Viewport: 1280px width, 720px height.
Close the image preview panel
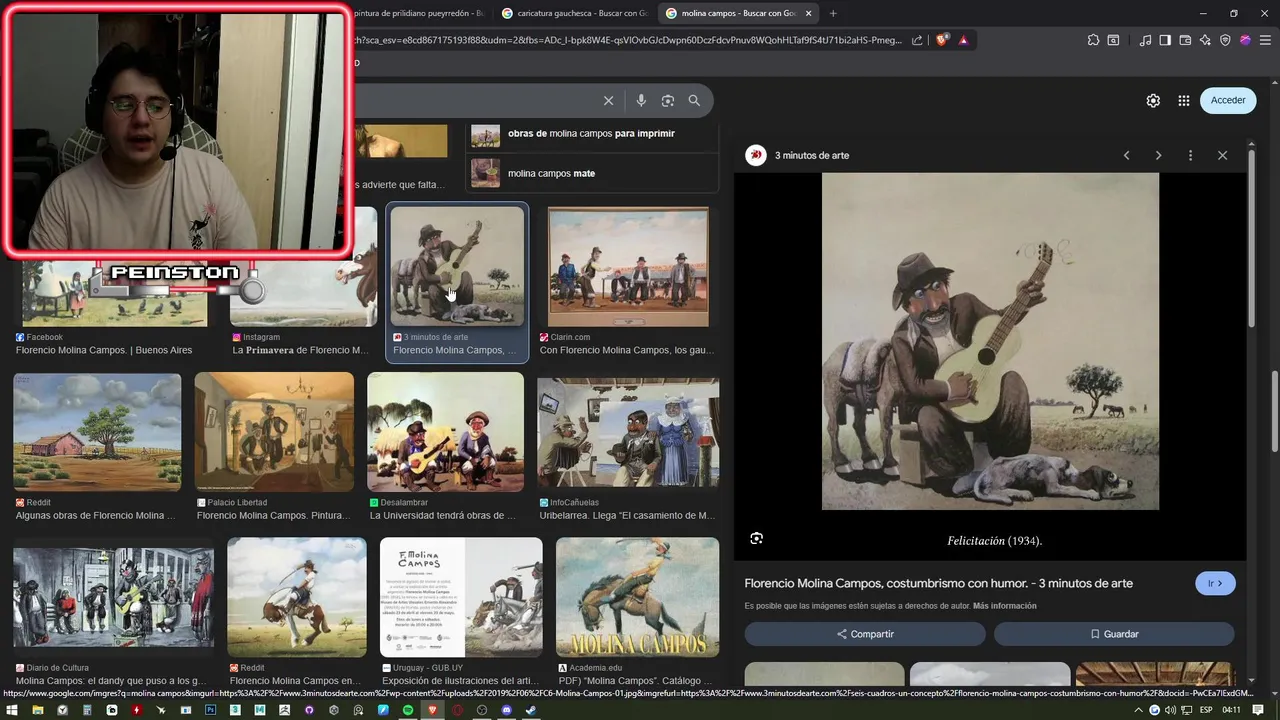point(1222,155)
